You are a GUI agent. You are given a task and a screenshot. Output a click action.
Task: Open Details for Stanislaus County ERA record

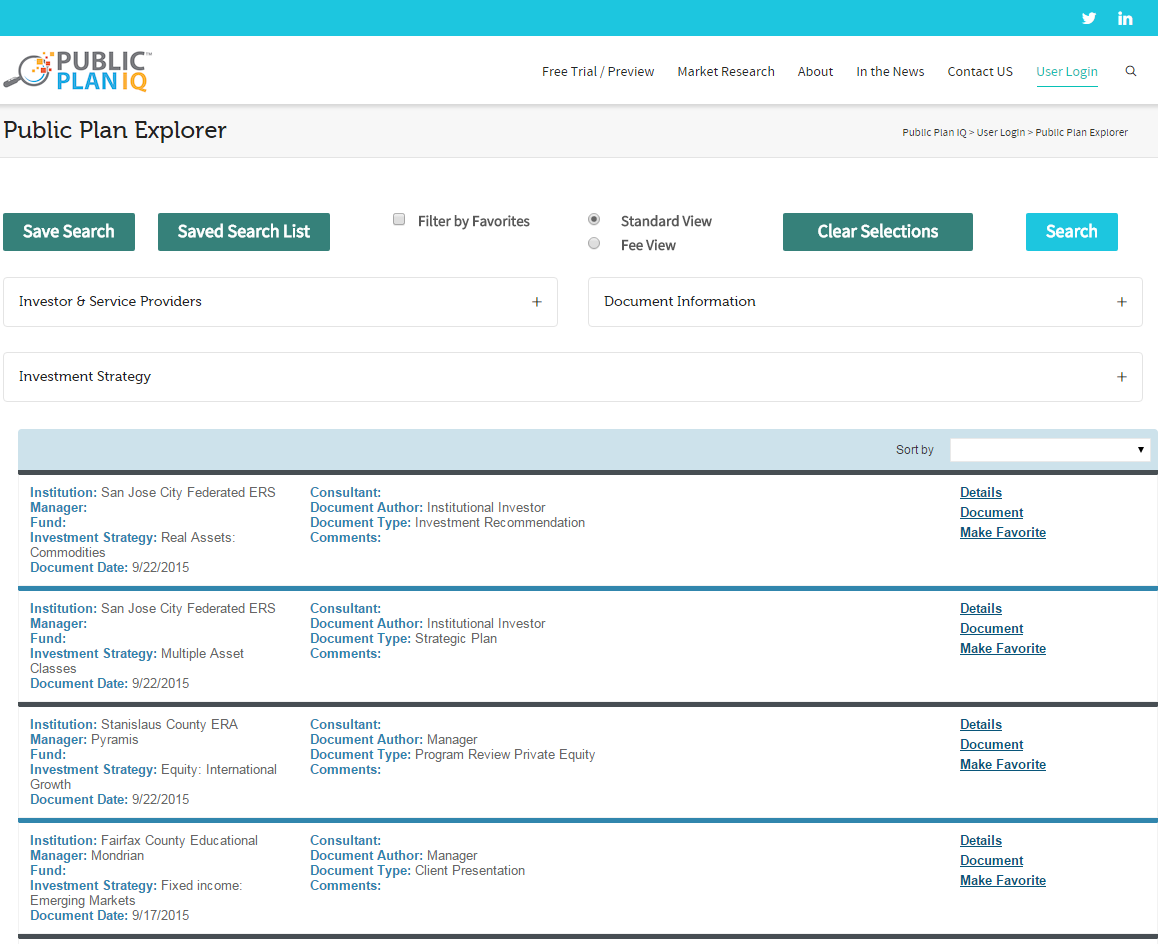(x=981, y=725)
